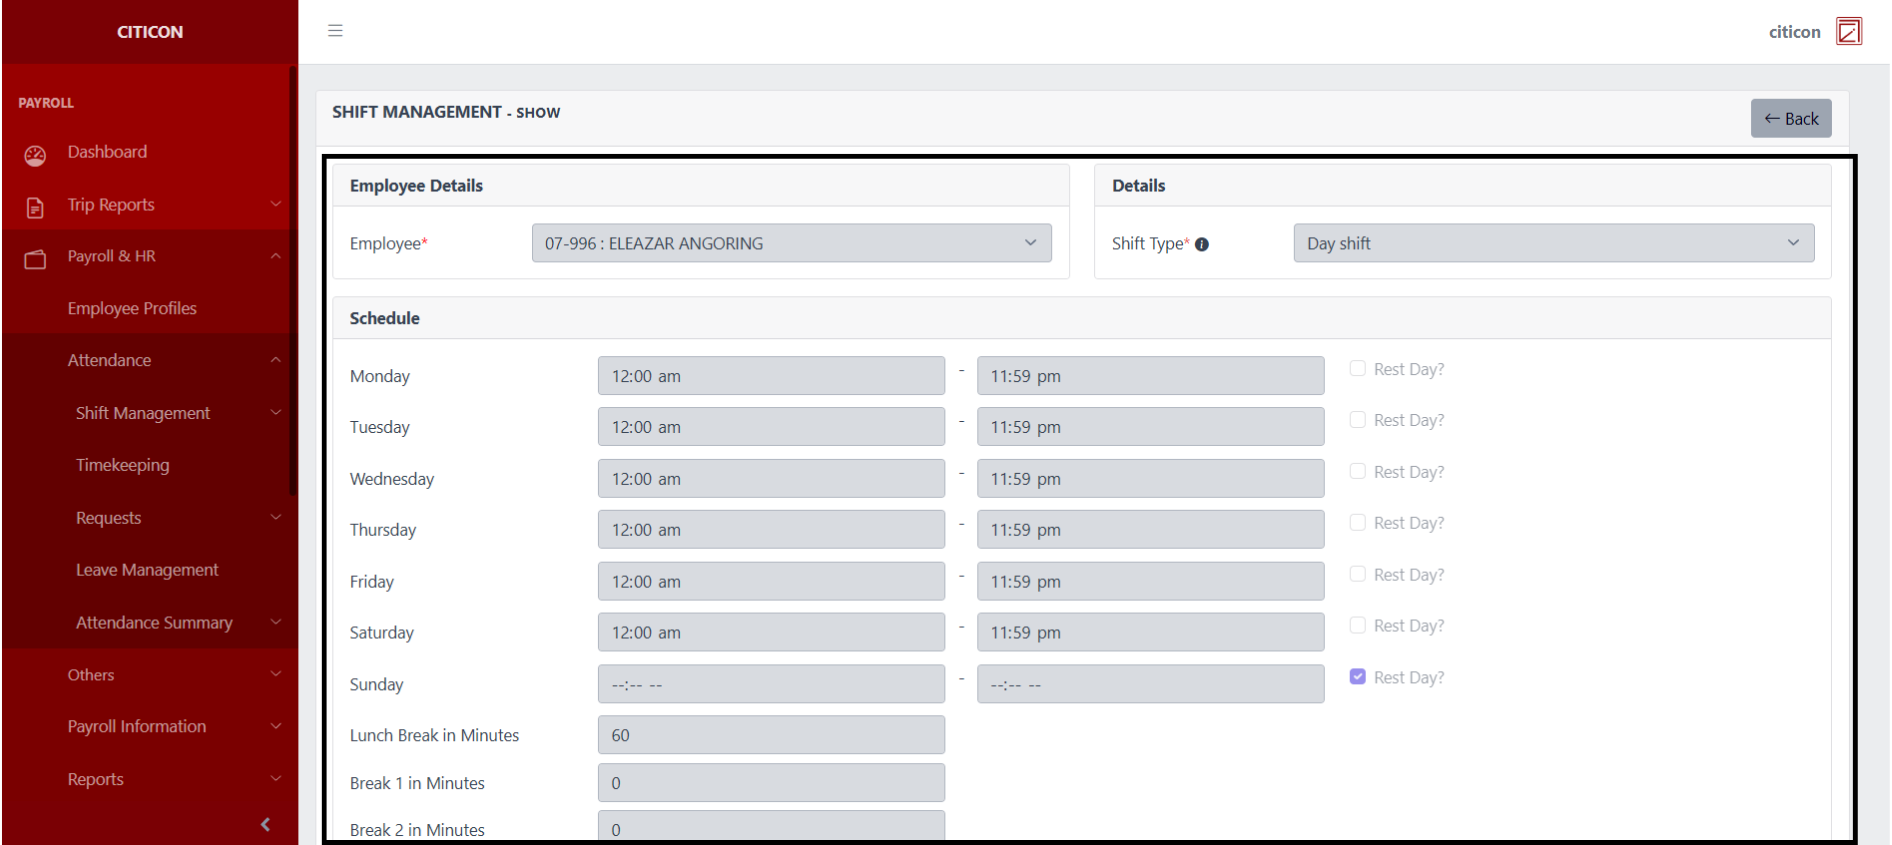Viewport: 1892px width, 845px height.
Task: Expand the Payroll Information section
Action: click(137, 726)
